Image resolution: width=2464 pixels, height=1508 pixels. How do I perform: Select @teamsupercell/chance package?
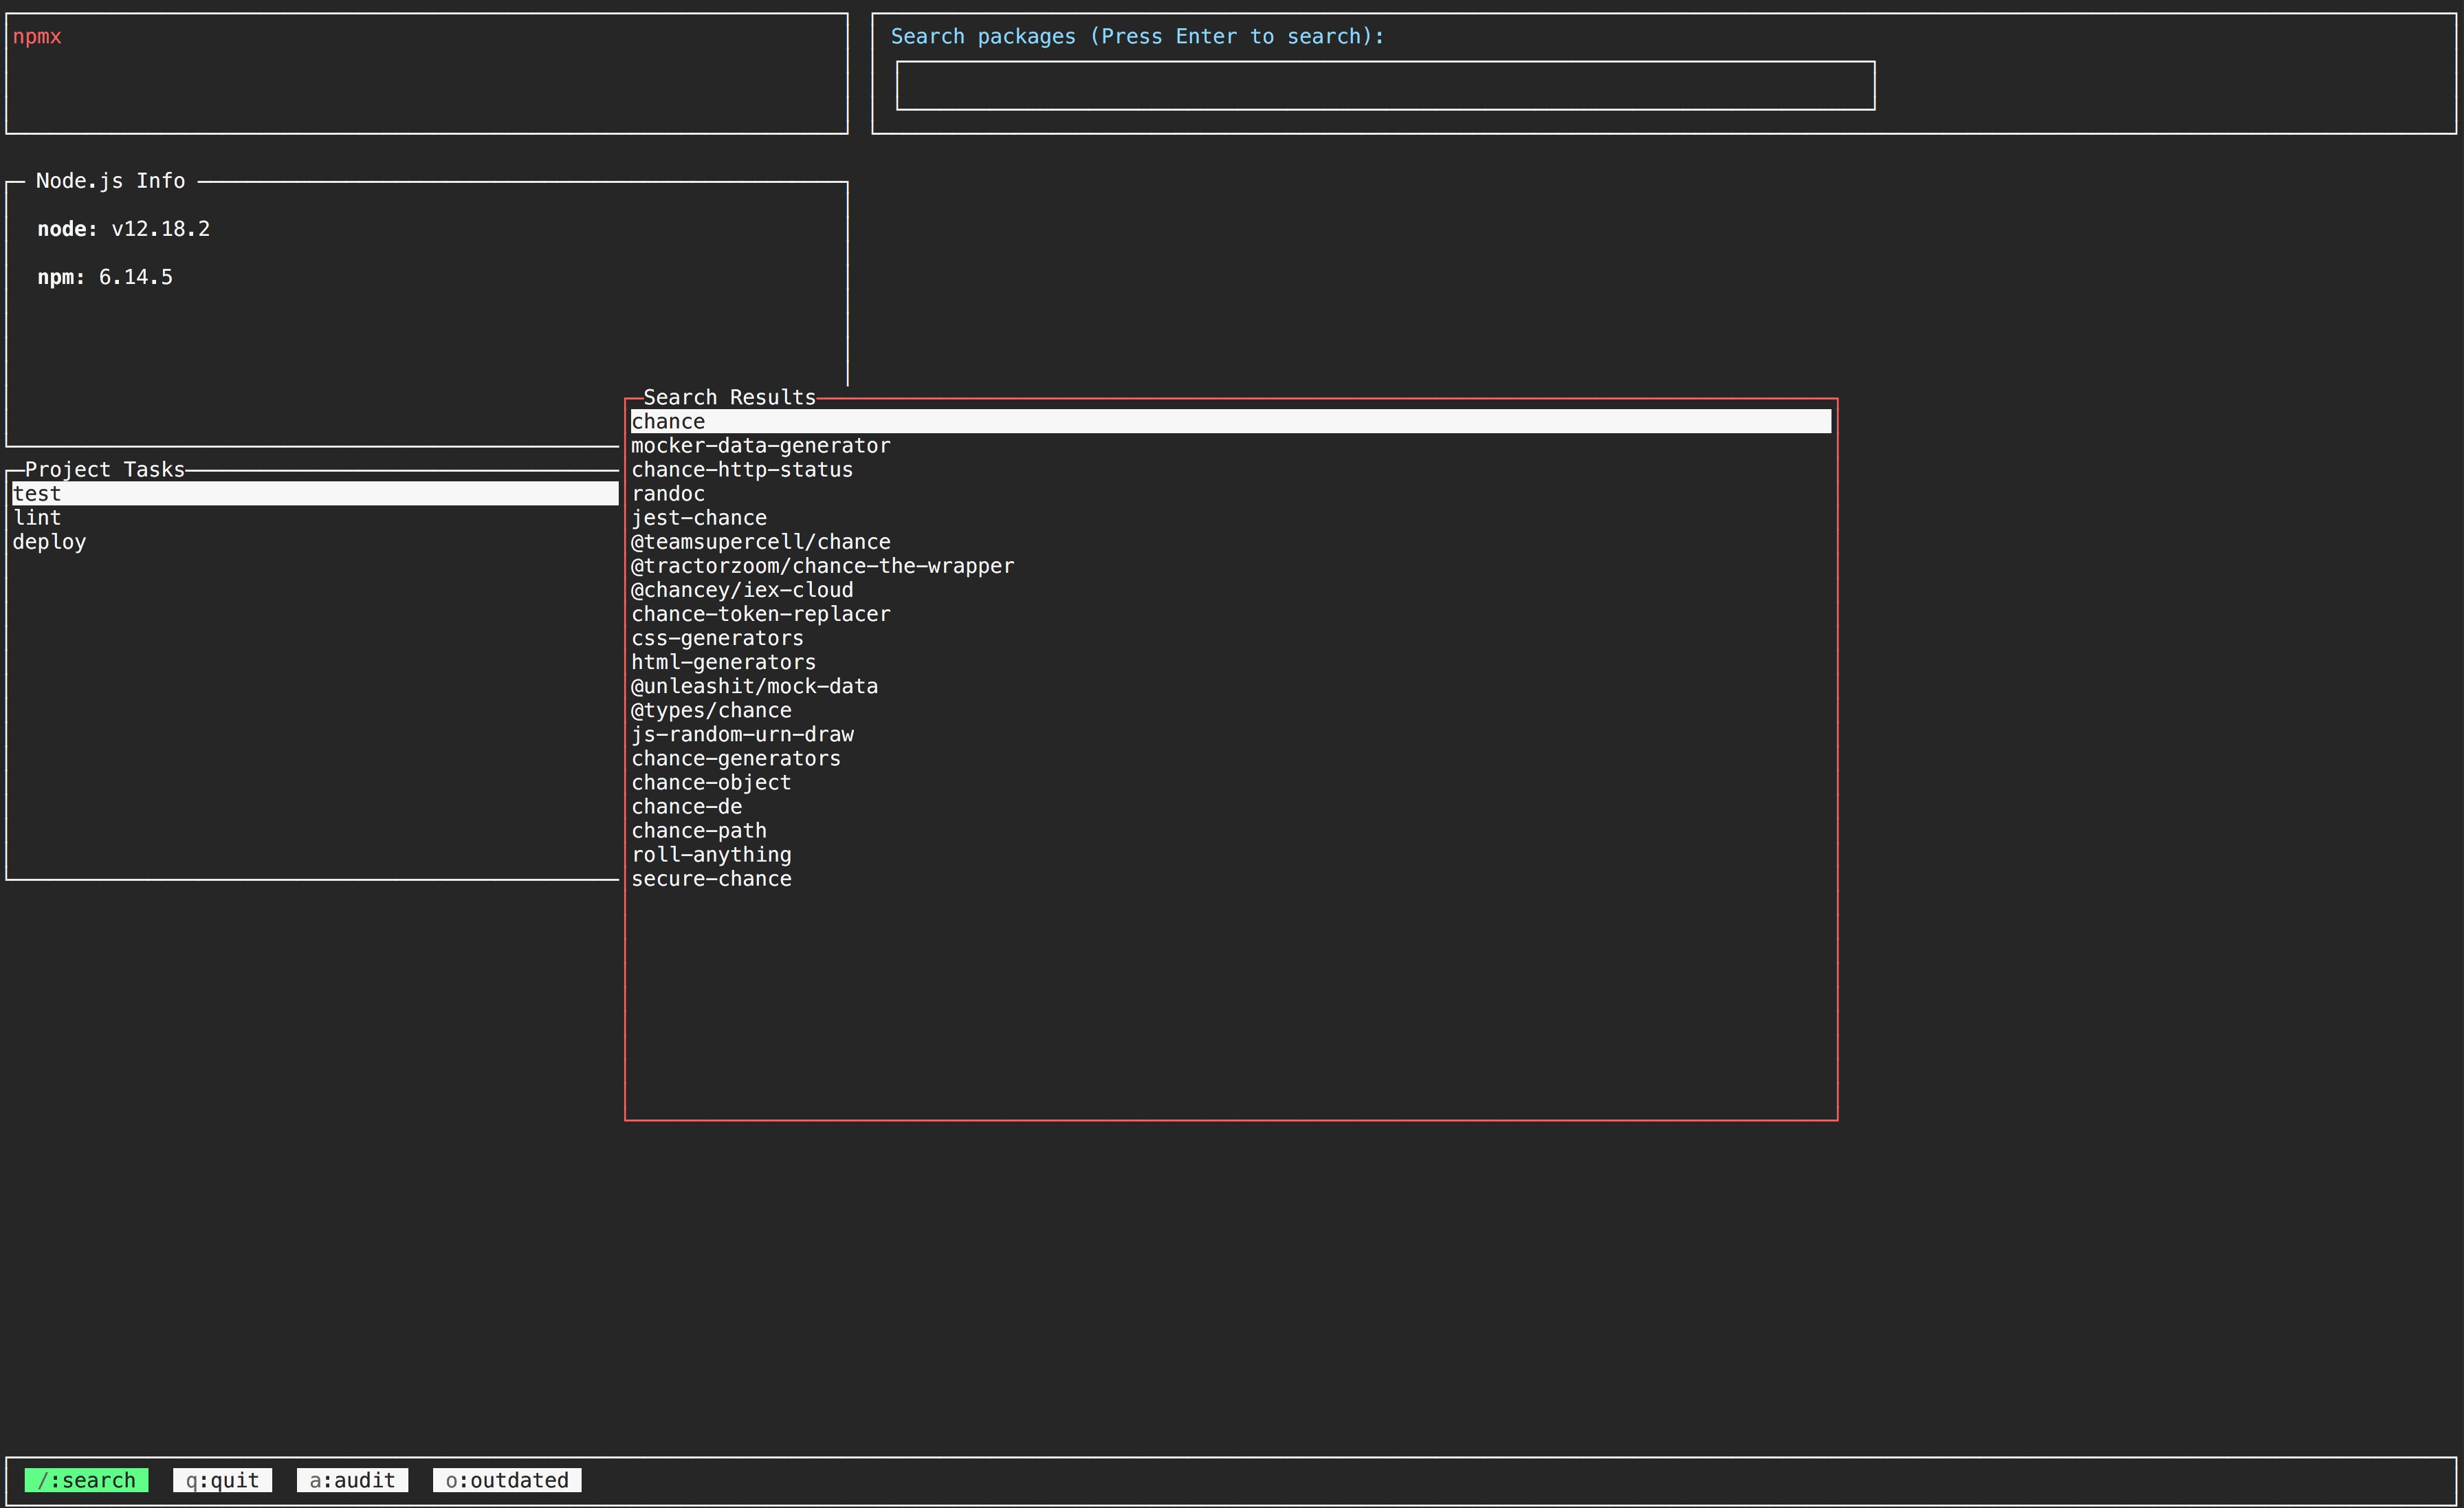[760, 542]
